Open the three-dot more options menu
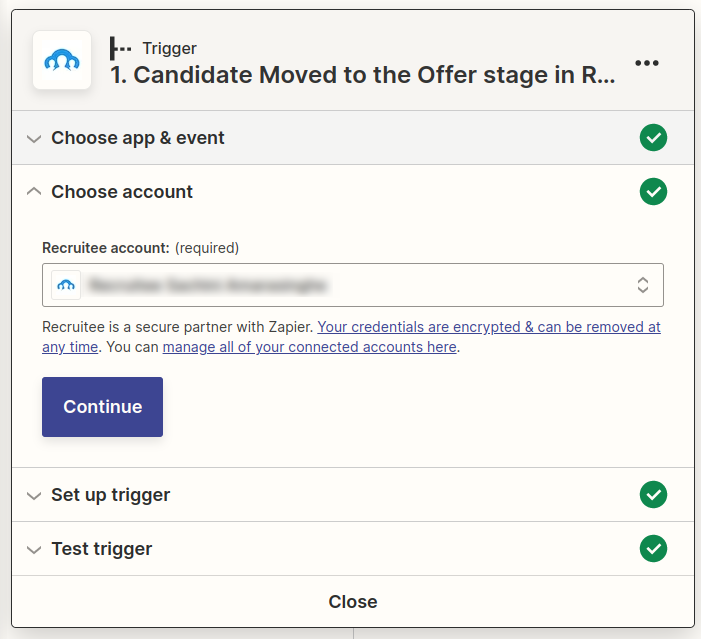 coord(647,63)
